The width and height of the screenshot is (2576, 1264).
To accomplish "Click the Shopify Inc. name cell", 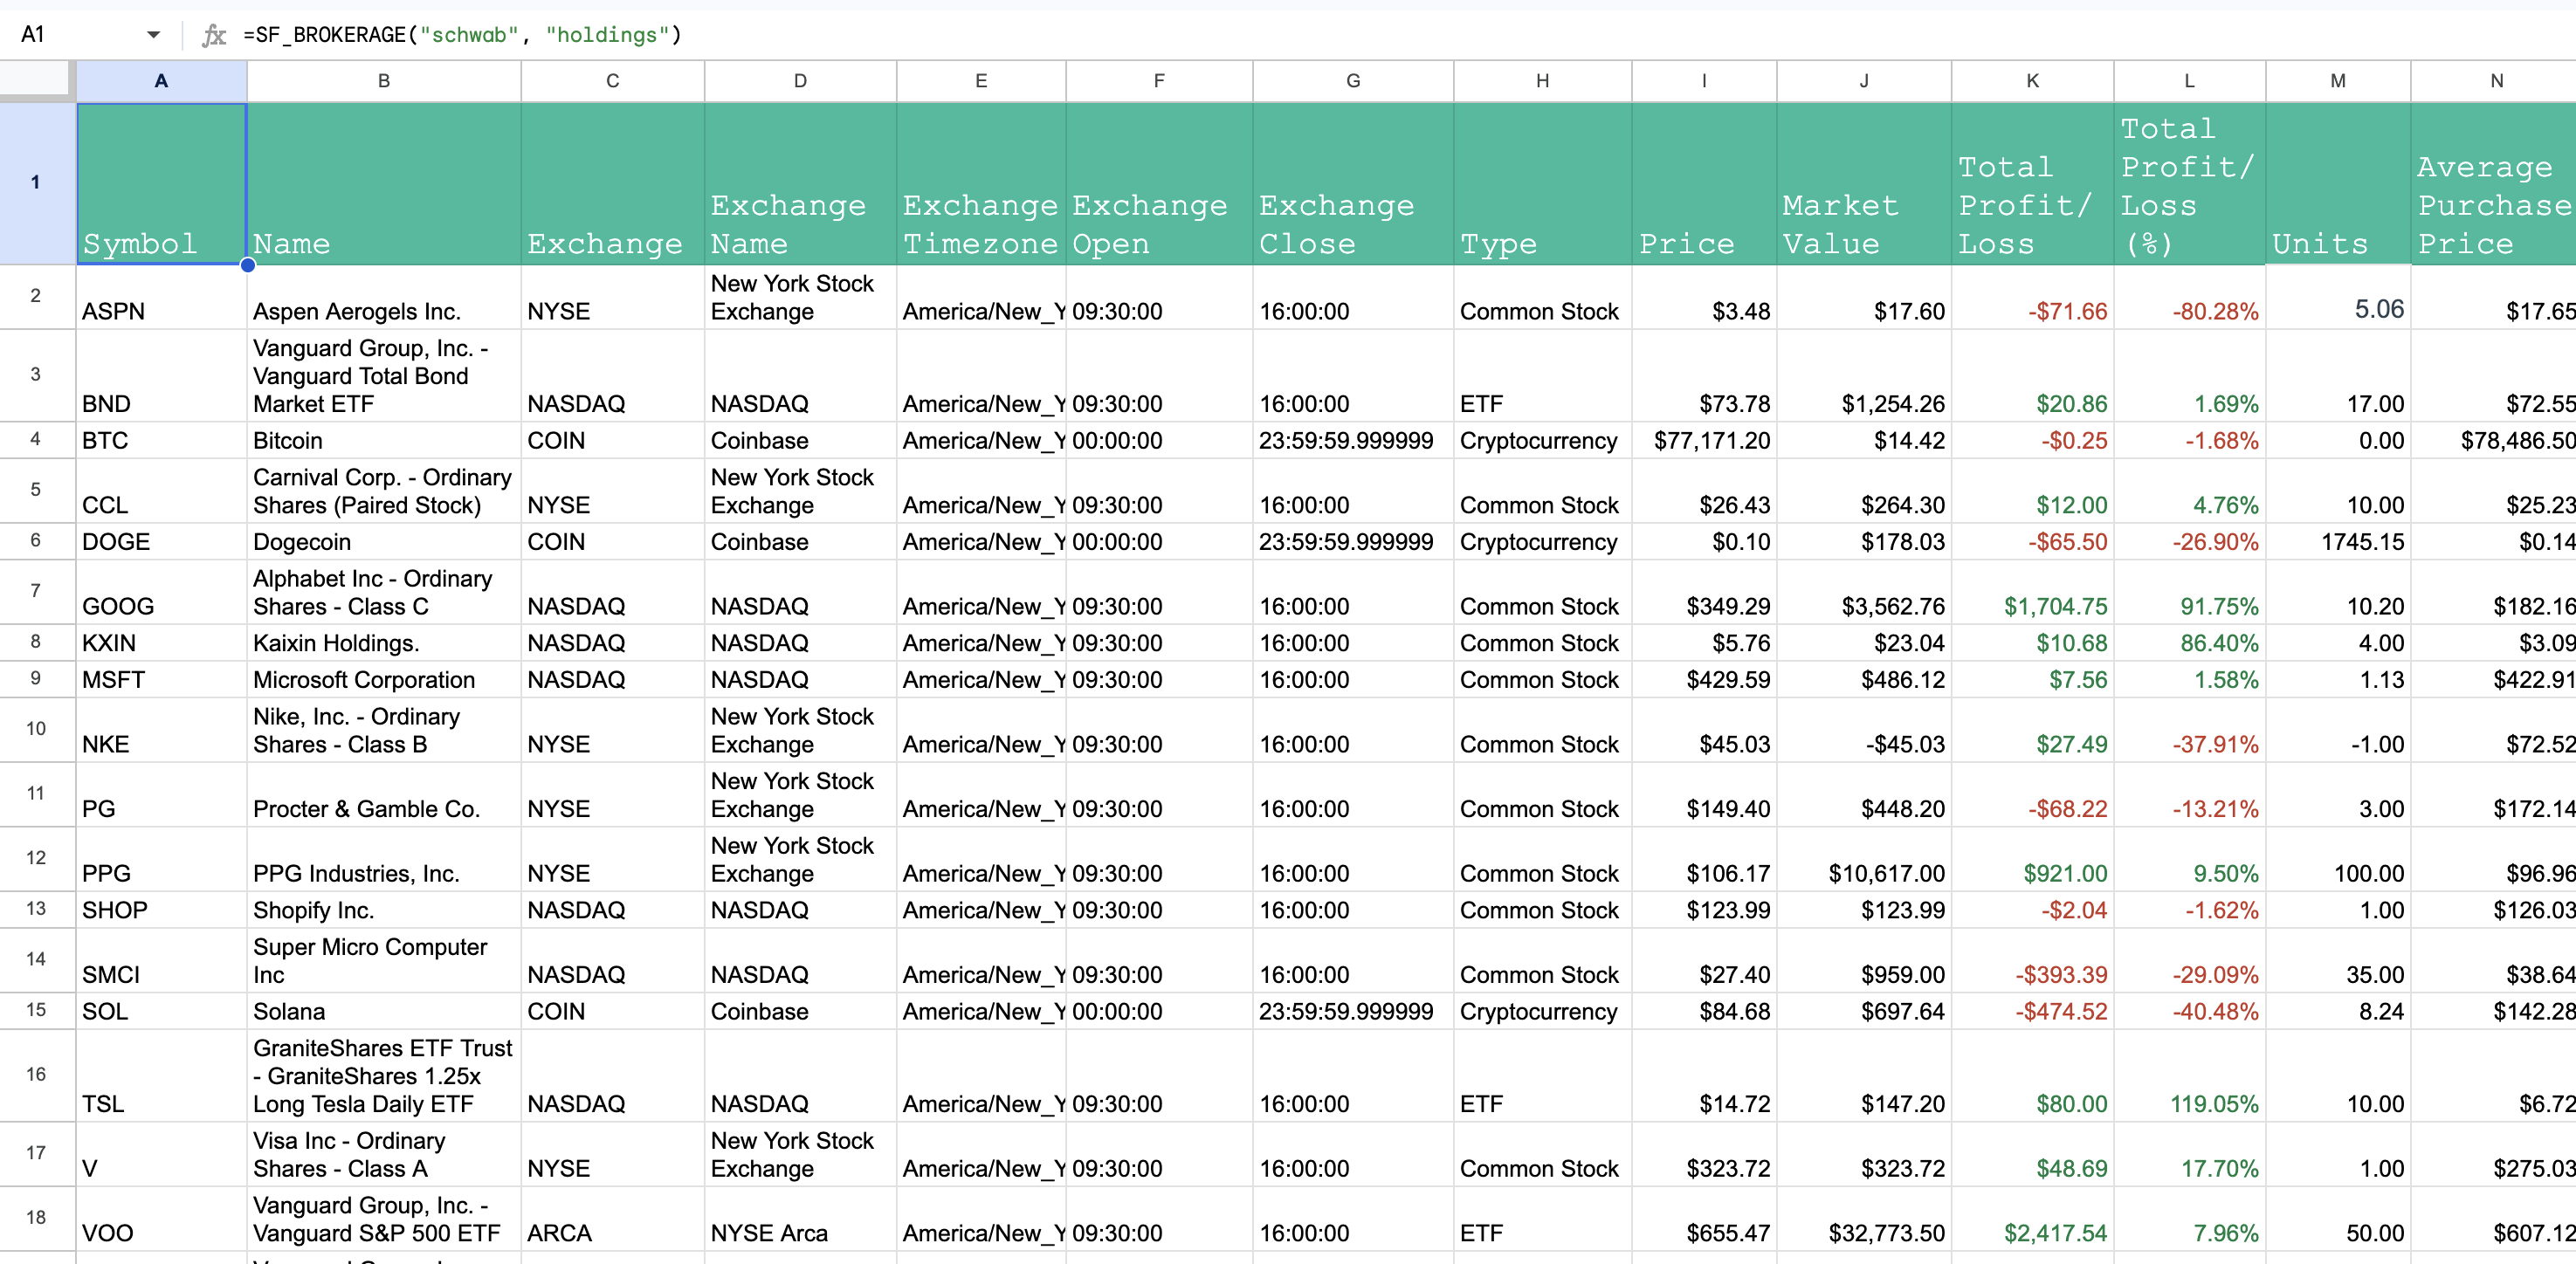I will click(x=384, y=910).
